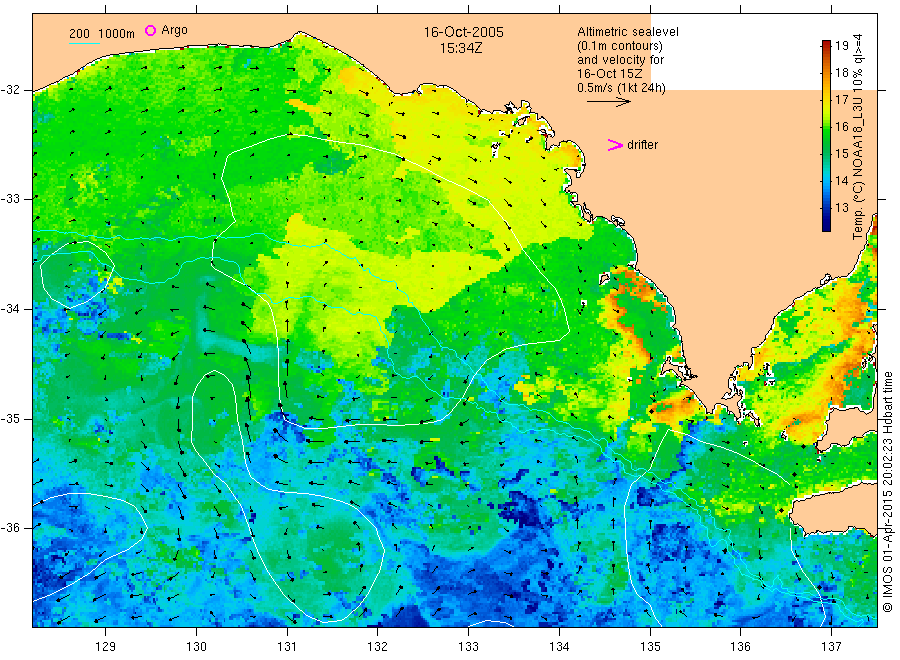Click the 'Argo' legend label
This screenshot has height=660, width=900.
[174, 30]
